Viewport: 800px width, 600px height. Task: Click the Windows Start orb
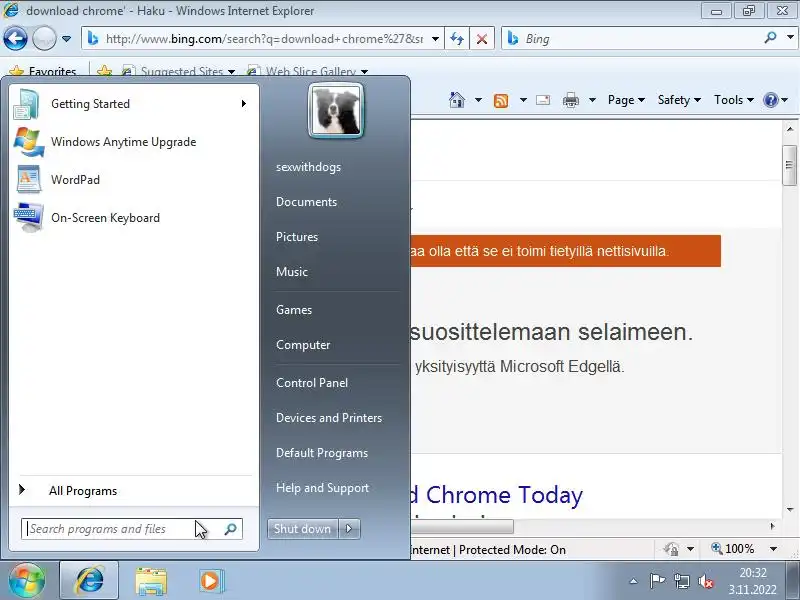pos(27,580)
